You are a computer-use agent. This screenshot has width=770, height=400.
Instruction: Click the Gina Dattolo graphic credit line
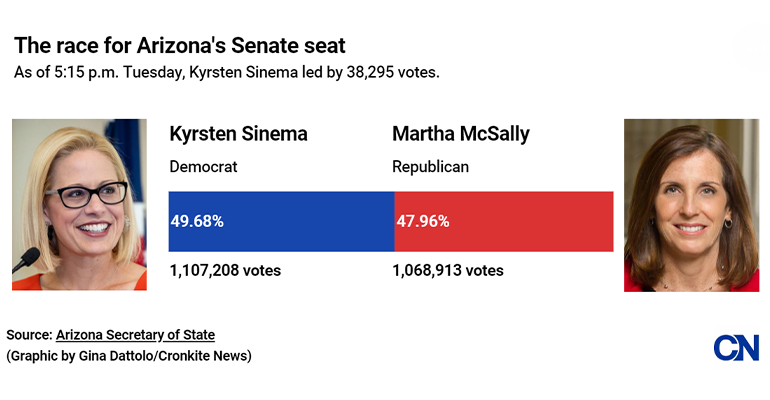coord(129,356)
